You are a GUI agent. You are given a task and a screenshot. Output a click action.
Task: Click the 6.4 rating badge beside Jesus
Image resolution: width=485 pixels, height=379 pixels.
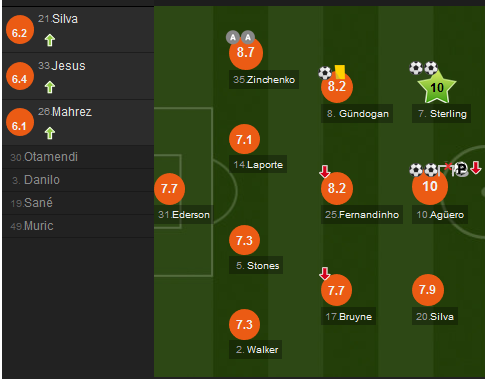20,76
